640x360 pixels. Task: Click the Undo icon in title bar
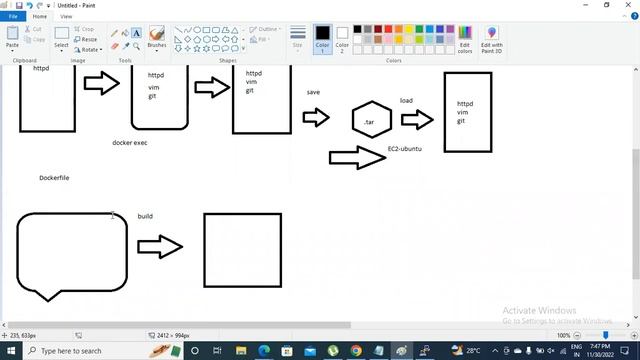(29, 5)
